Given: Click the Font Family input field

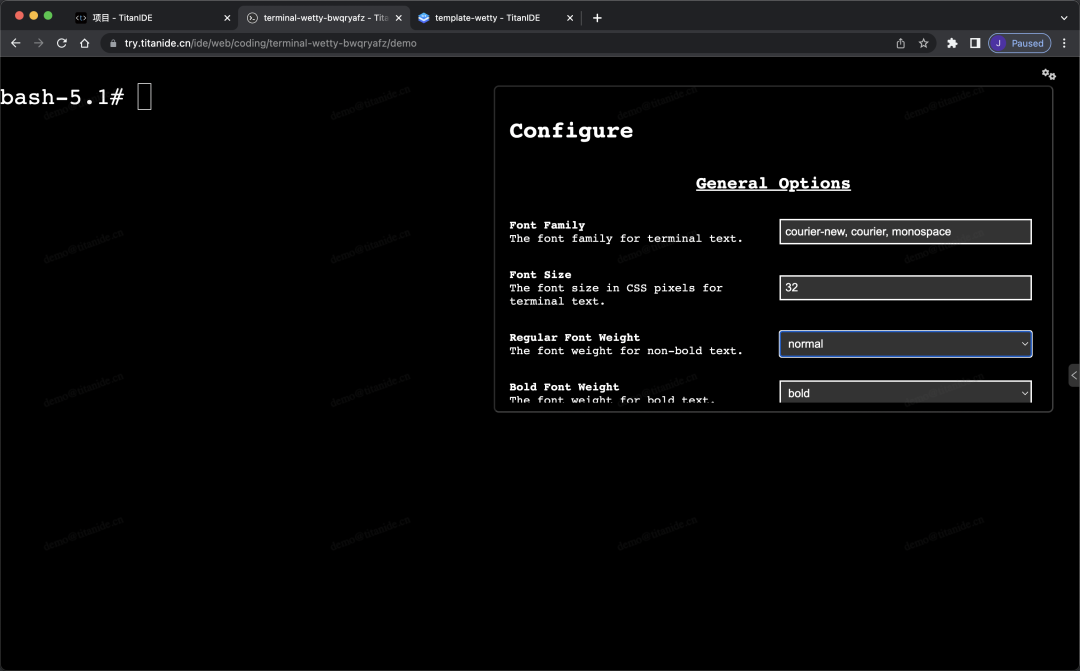Looking at the screenshot, I should [x=905, y=231].
